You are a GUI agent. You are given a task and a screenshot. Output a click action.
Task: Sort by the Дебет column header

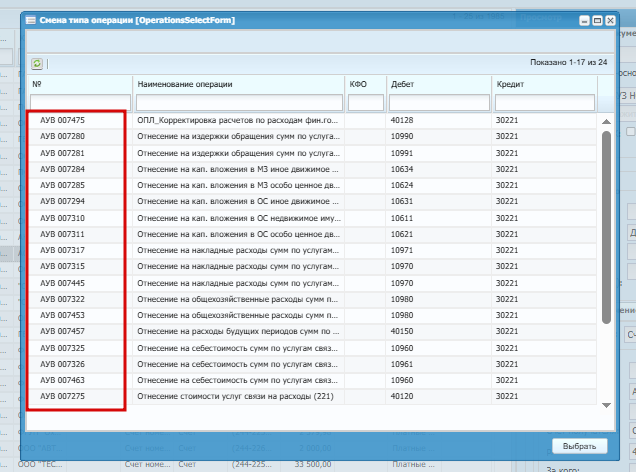(x=439, y=84)
